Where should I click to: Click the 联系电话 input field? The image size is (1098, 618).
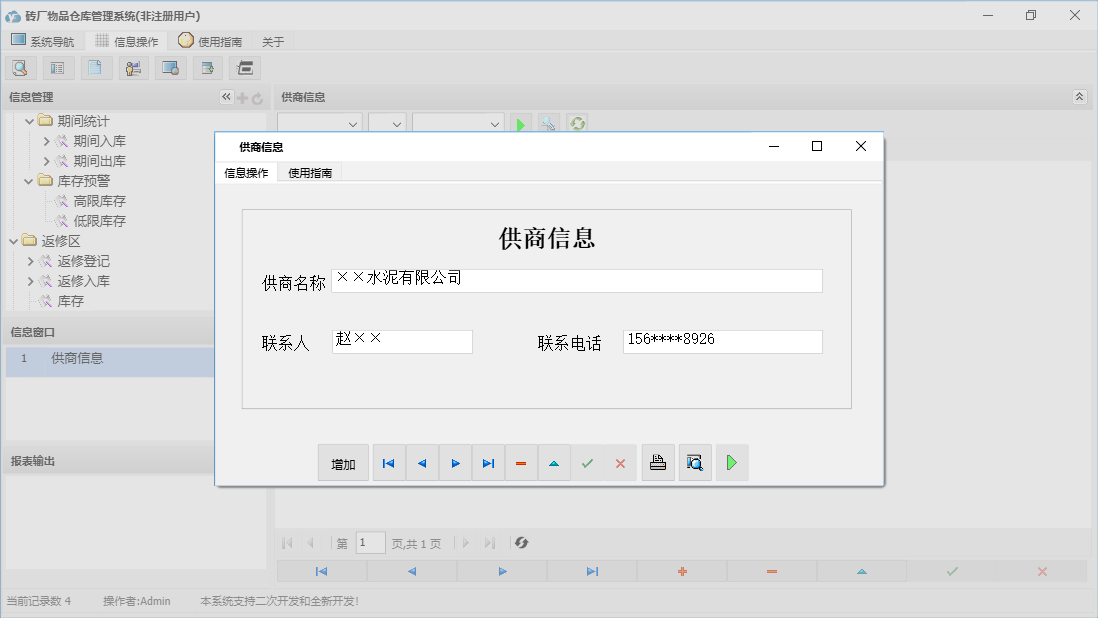pyautogui.click(x=722, y=341)
